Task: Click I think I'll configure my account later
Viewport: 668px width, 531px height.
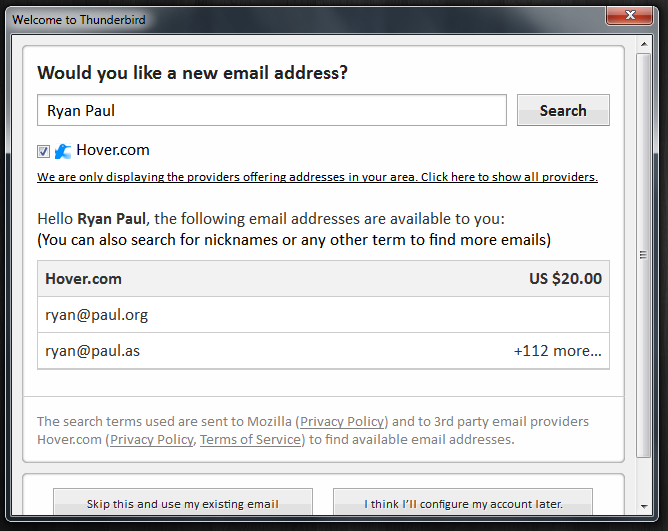Action: tap(463, 503)
